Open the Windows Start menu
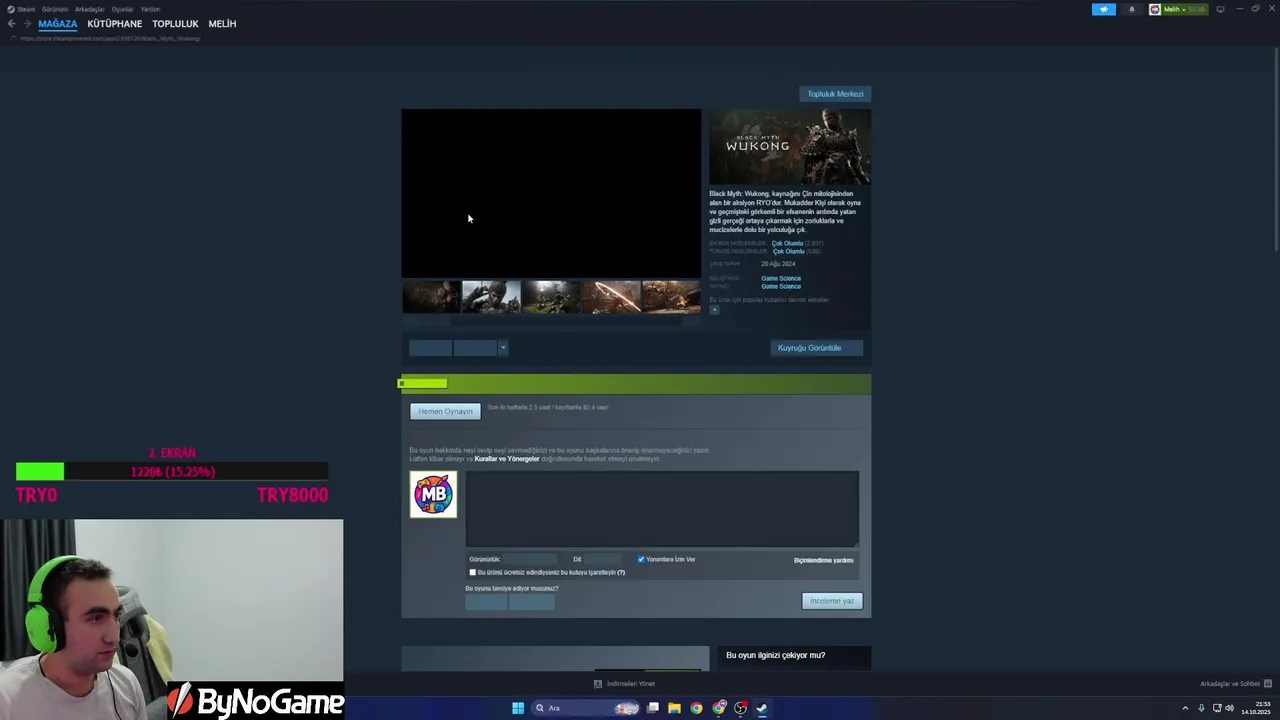Screen dimensions: 1280x720 pyautogui.click(x=518, y=708)
